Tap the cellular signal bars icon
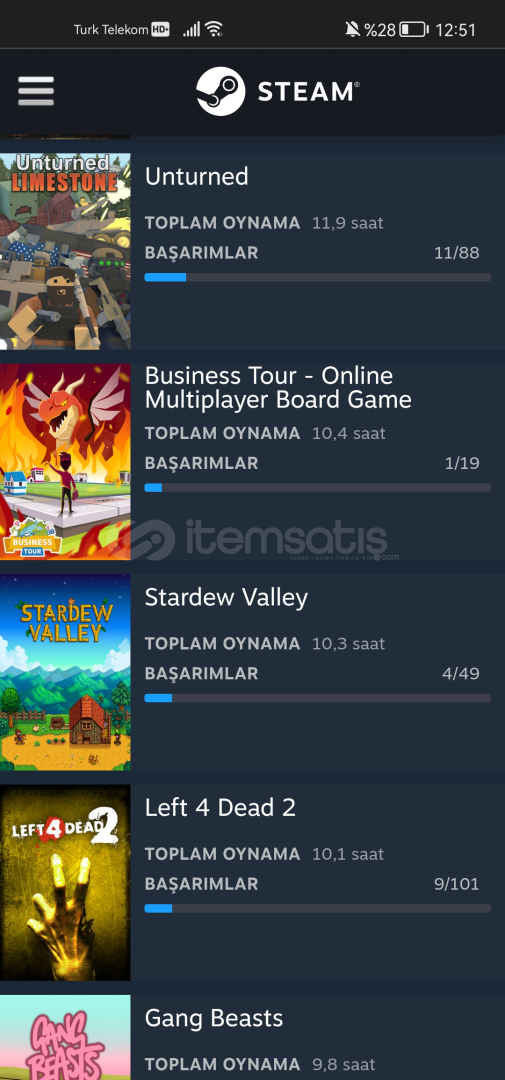505x1080 pixels. [192, 29]
